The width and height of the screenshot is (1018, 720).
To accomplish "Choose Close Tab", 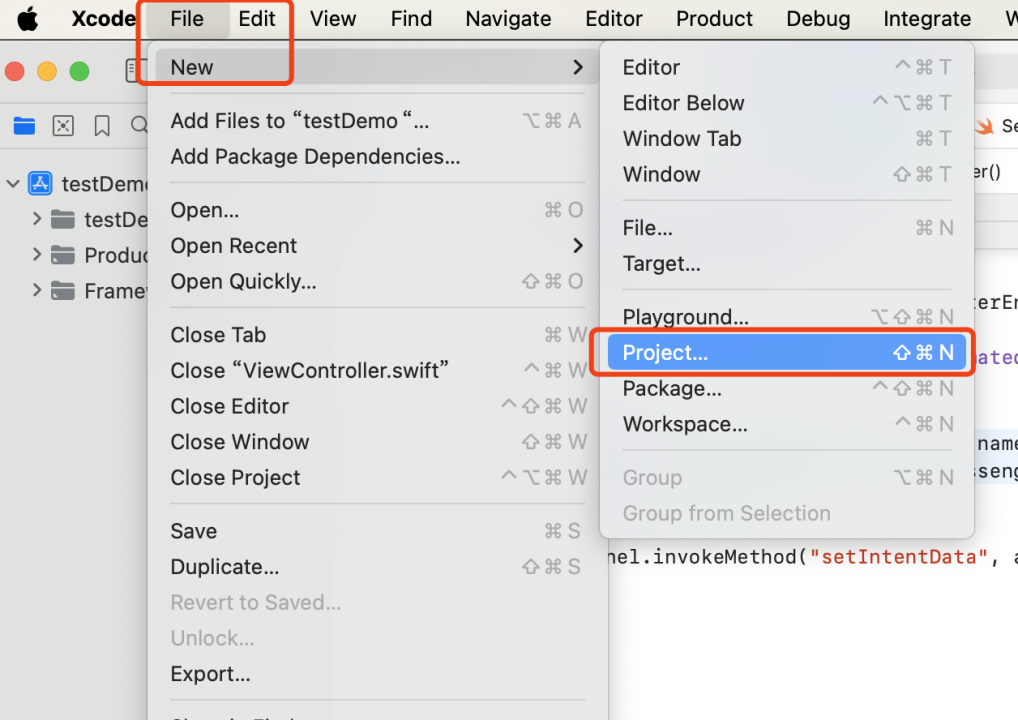I will 375,335.
